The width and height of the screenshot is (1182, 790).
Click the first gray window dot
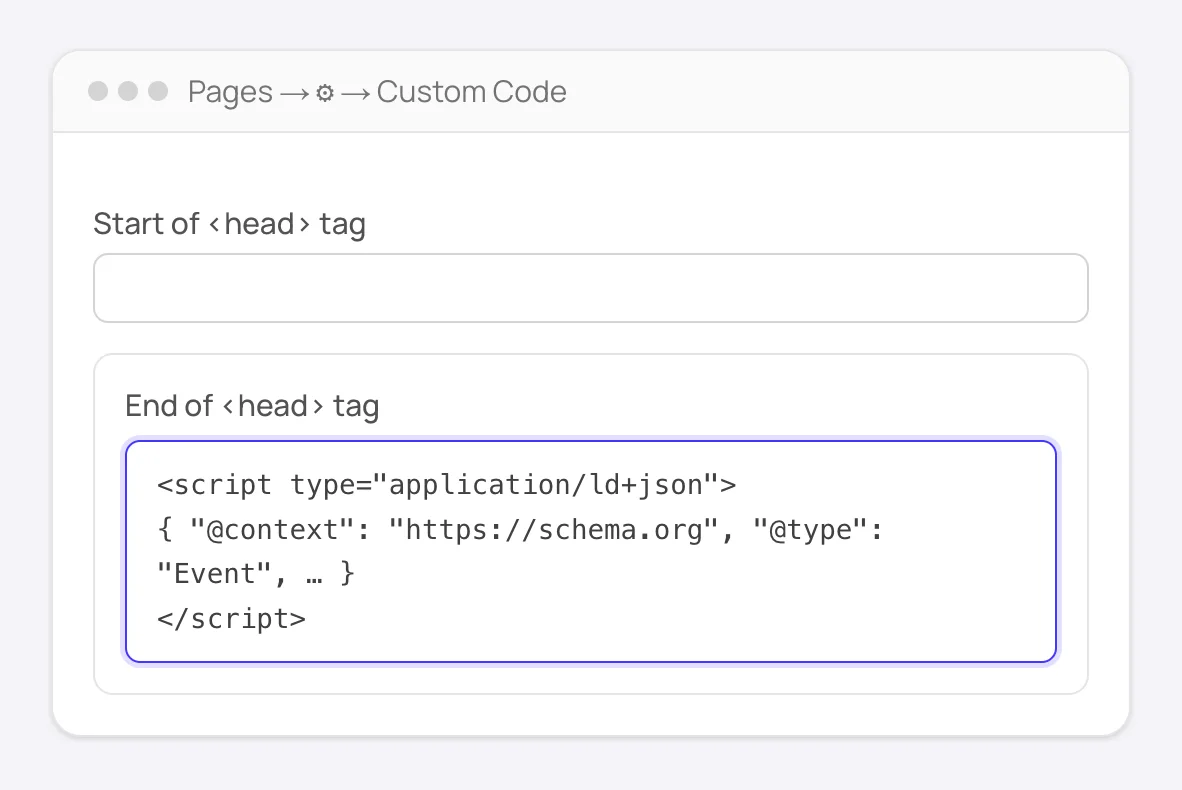click(98, 91)
